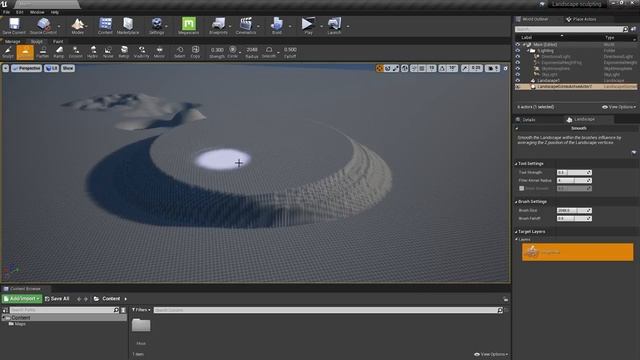The width and height of the screenshot is (640, 360).
Task: Collapse the Brush Settings section
Action: [x=516, y=202]
